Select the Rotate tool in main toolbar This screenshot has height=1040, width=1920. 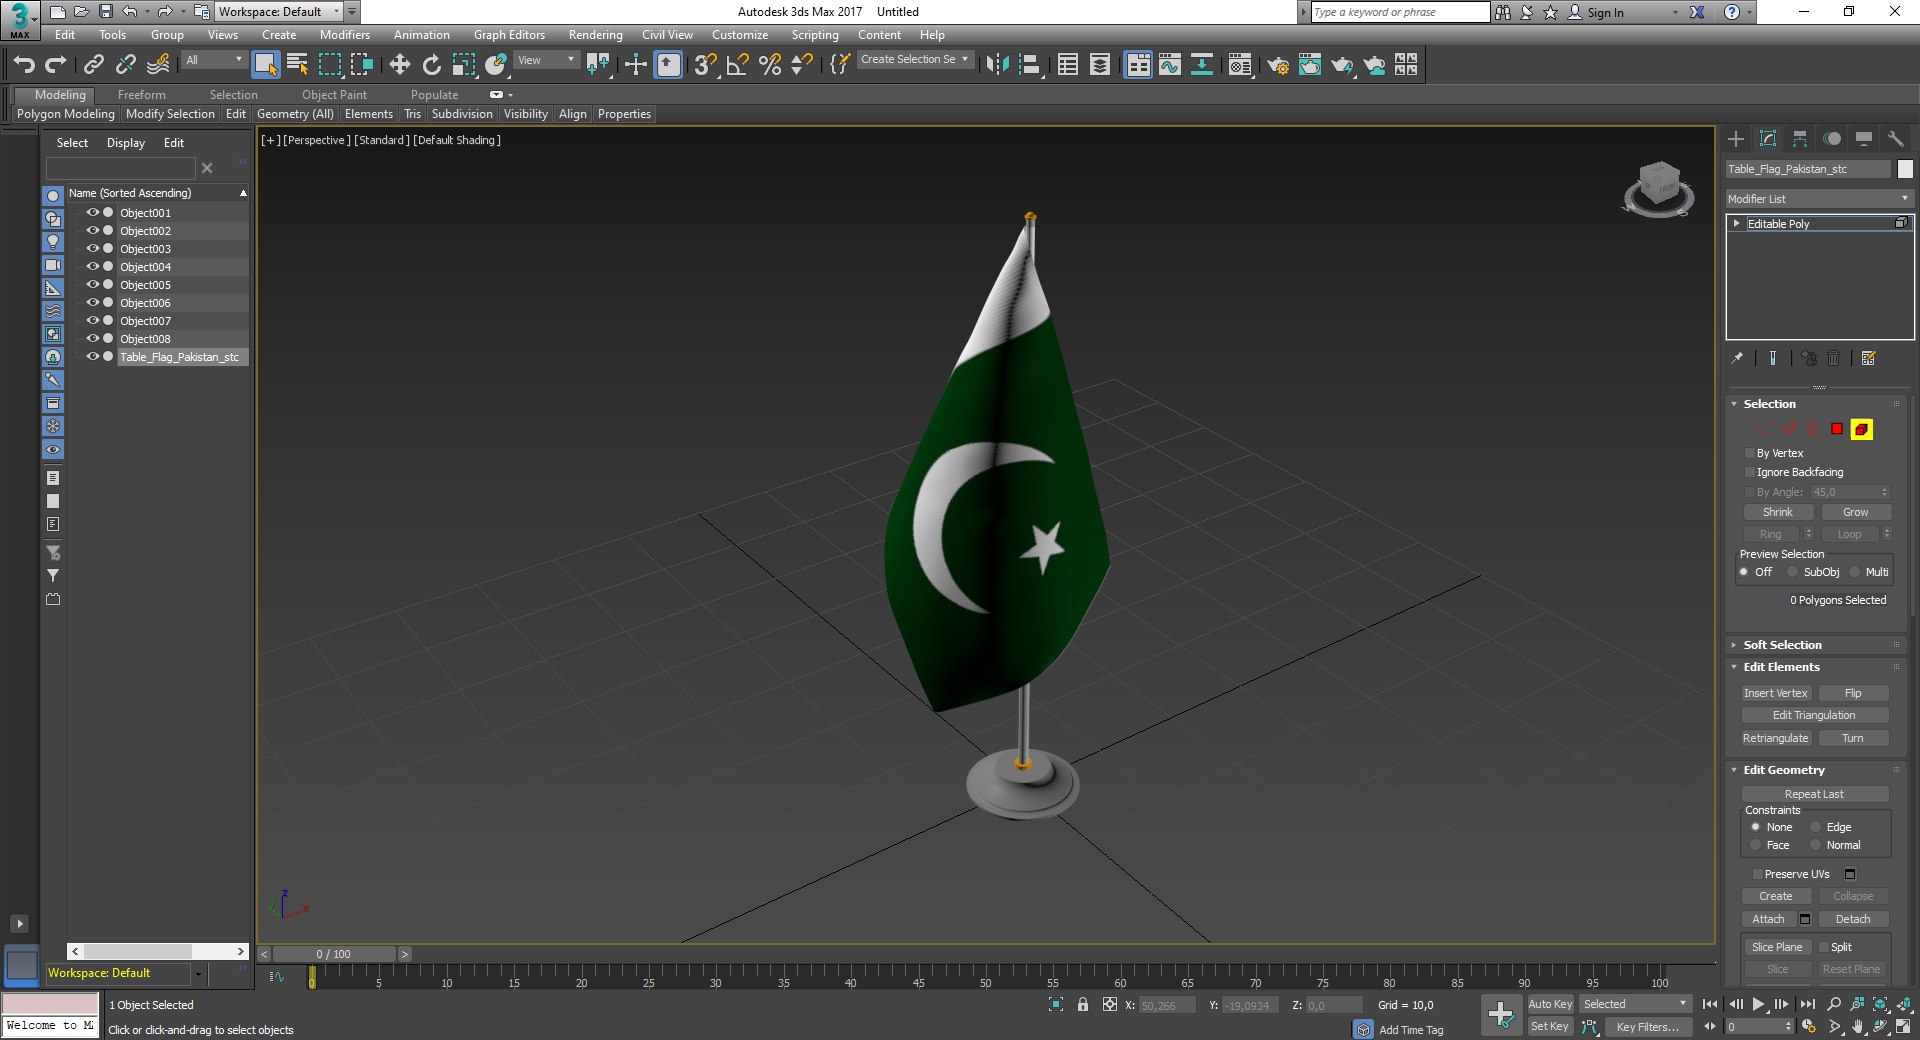(431, 65)
